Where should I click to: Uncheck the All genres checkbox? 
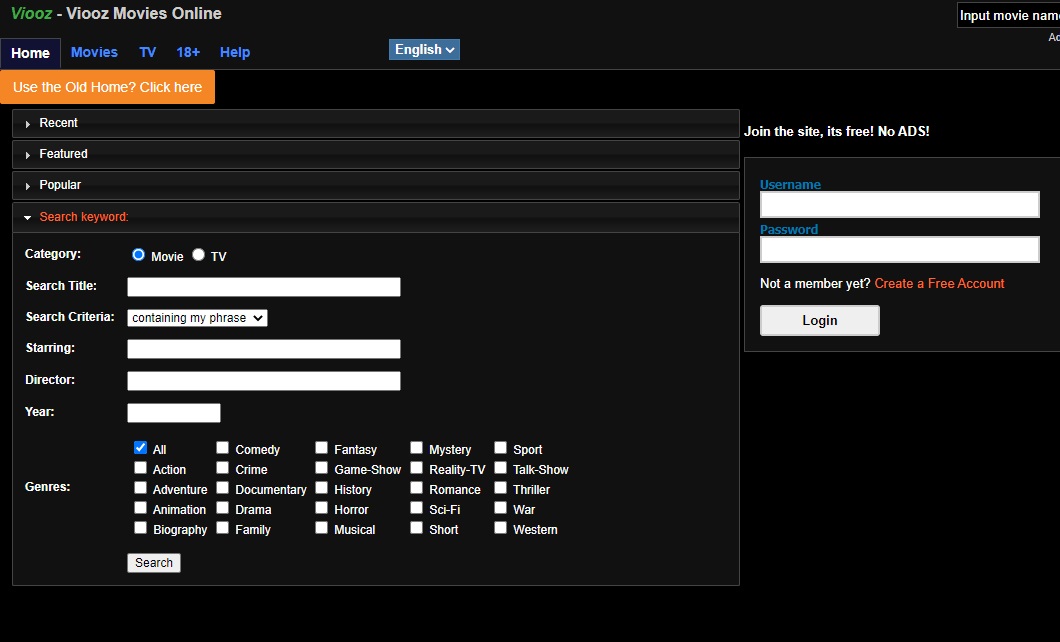pos(141,447)
